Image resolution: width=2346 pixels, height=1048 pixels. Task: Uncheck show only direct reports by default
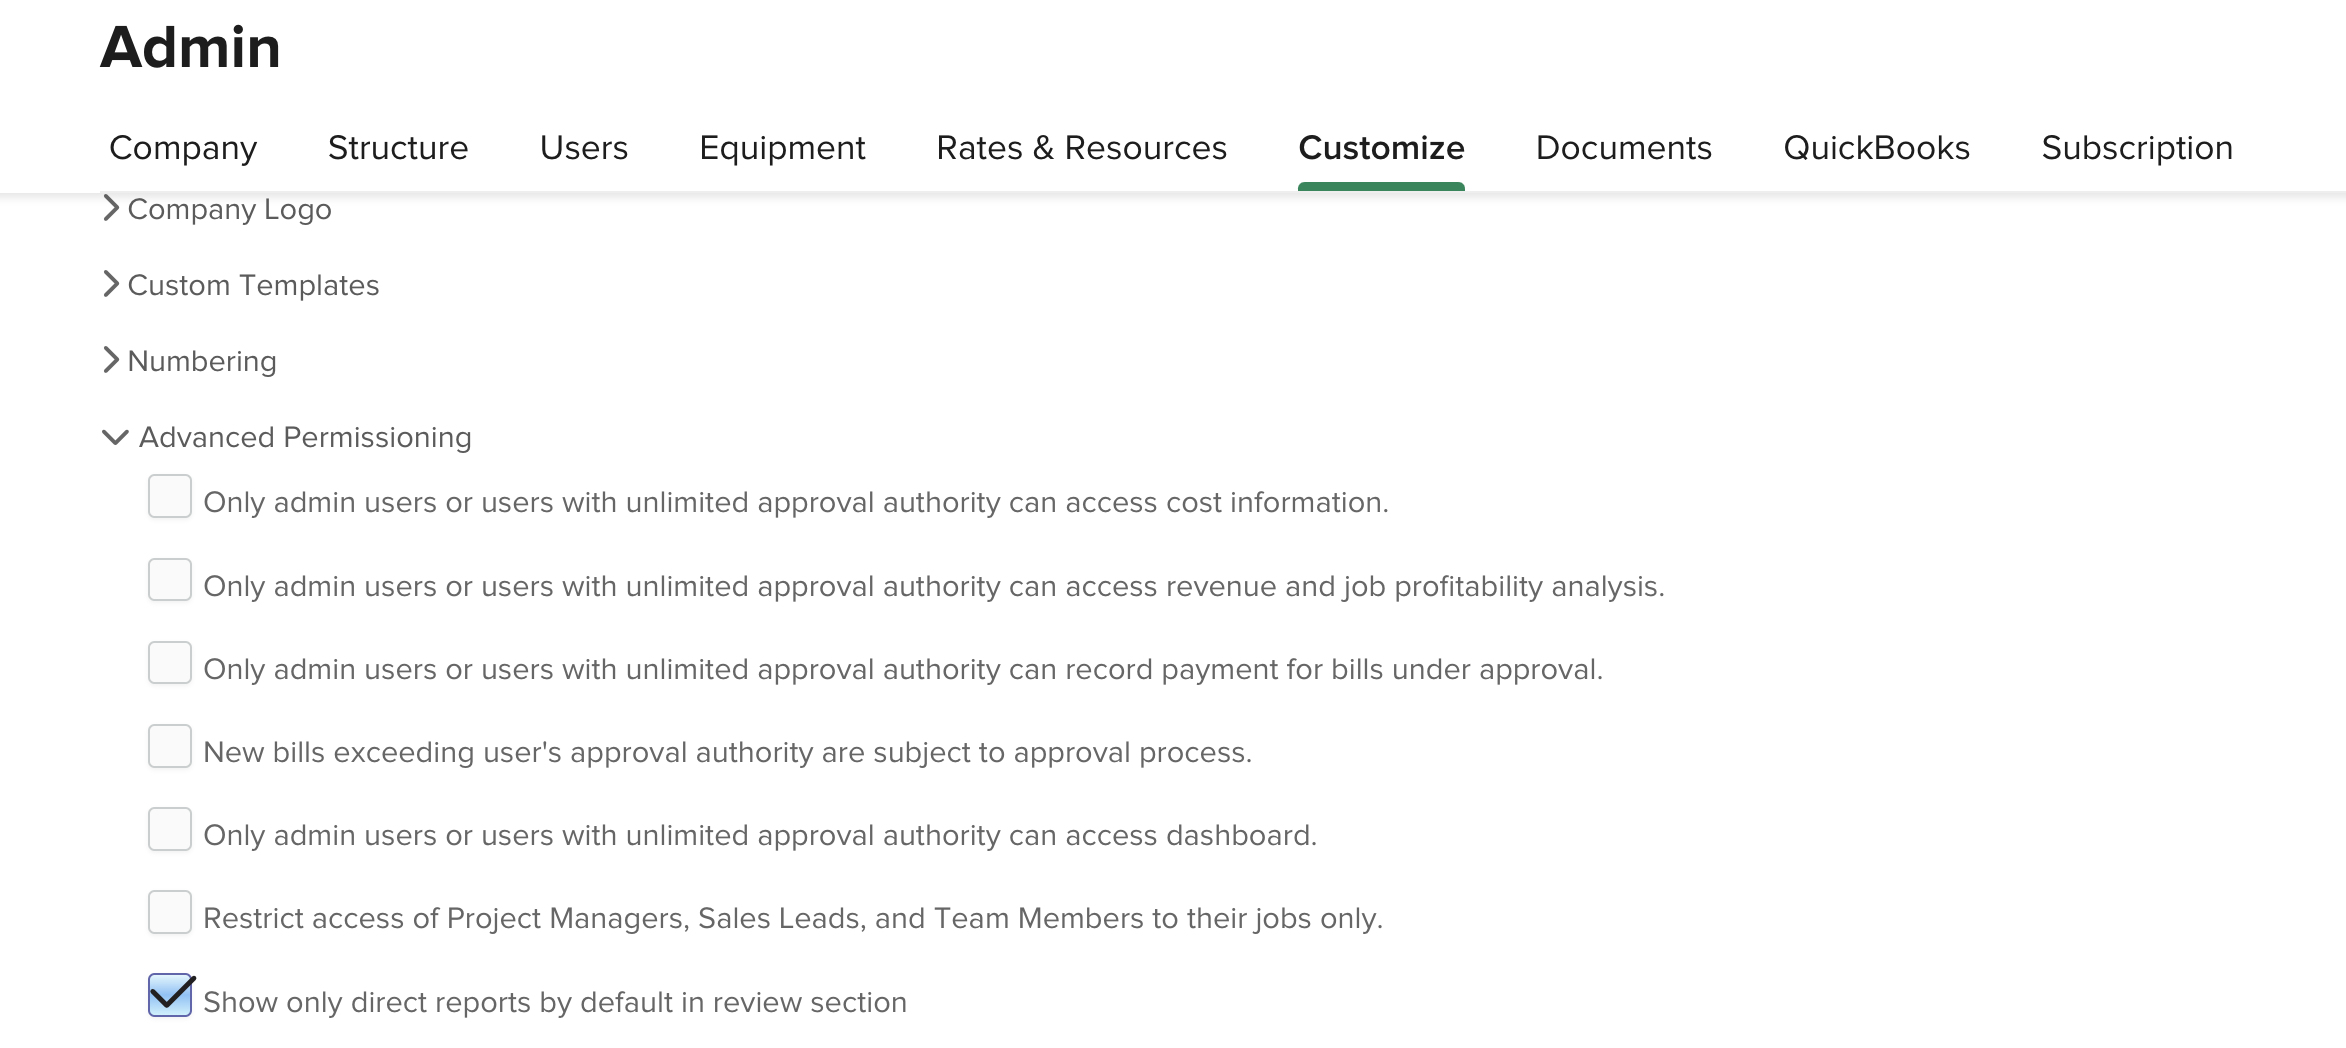coord(170,996)
